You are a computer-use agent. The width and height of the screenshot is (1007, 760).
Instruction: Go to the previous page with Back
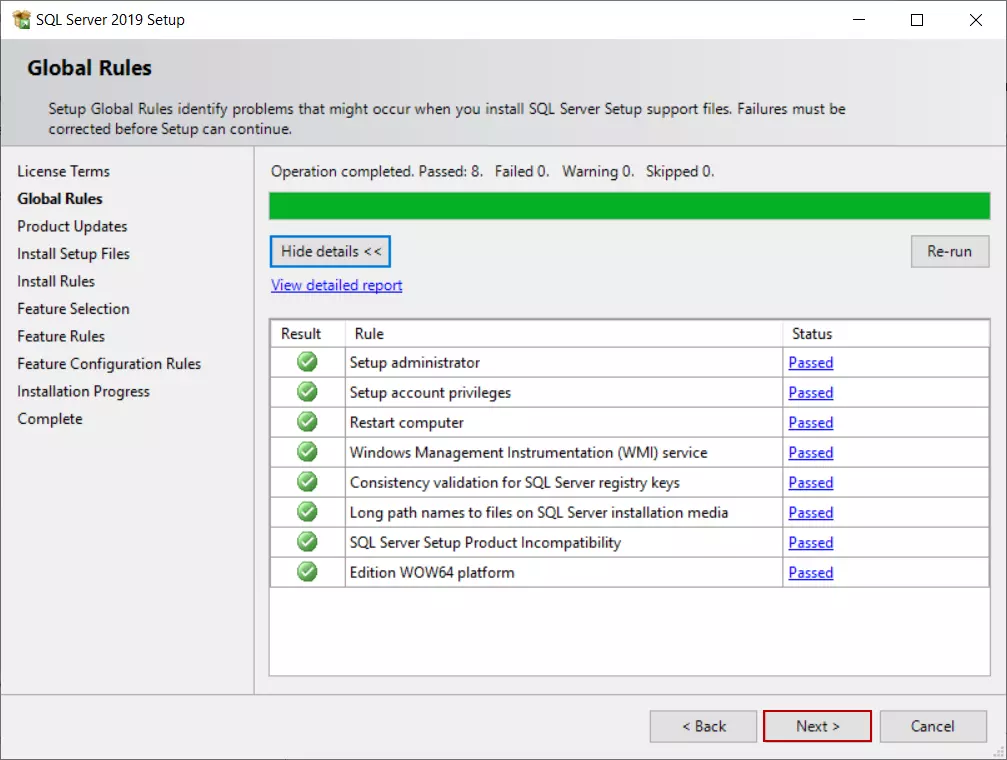[703, 726]
